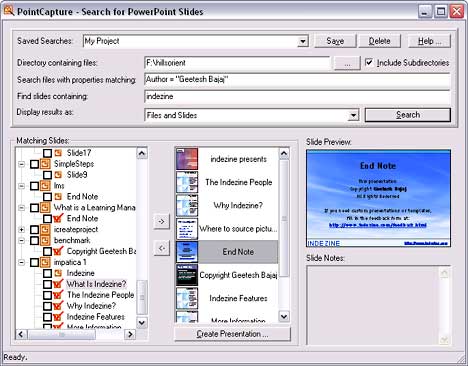Open Help... button
This screenshot has width=468, height=366.
tap(429, 41)
